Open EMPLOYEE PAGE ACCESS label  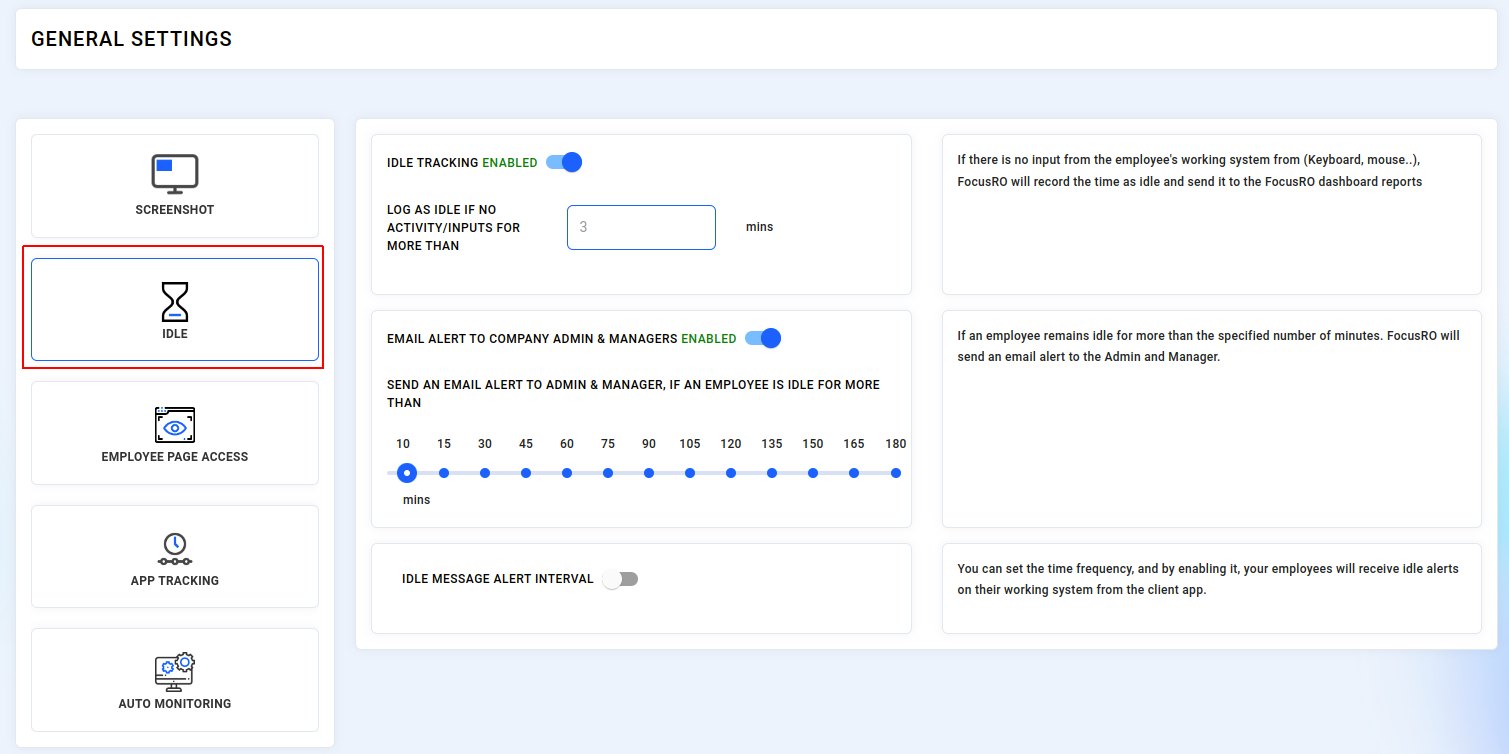(x=175, y=457)
